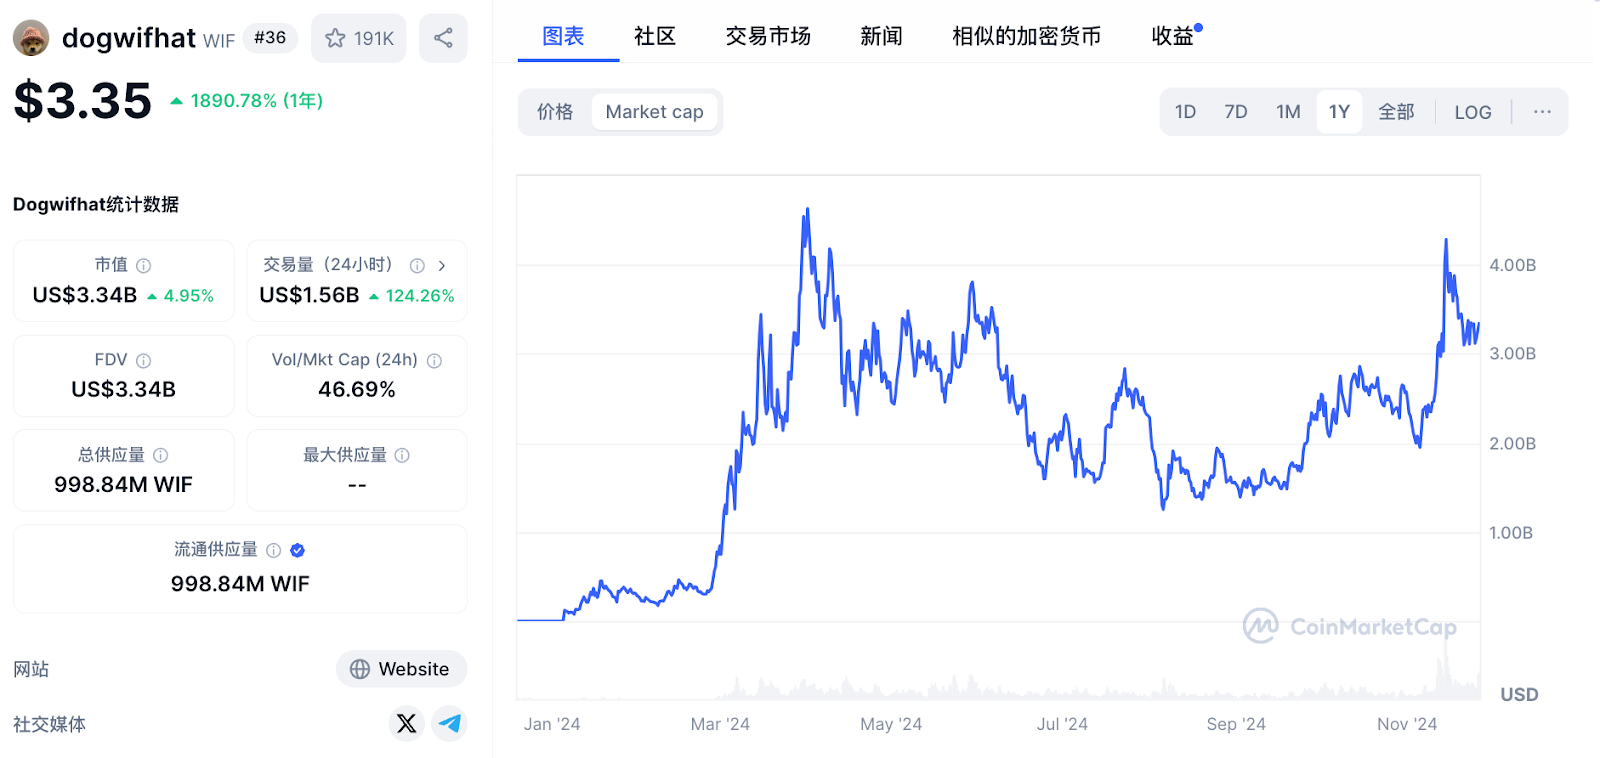The height and width of the screenshot is (758, 1600).
Task: Click the 流通供应量 998.84M WIF value
Action: [240, 584]
